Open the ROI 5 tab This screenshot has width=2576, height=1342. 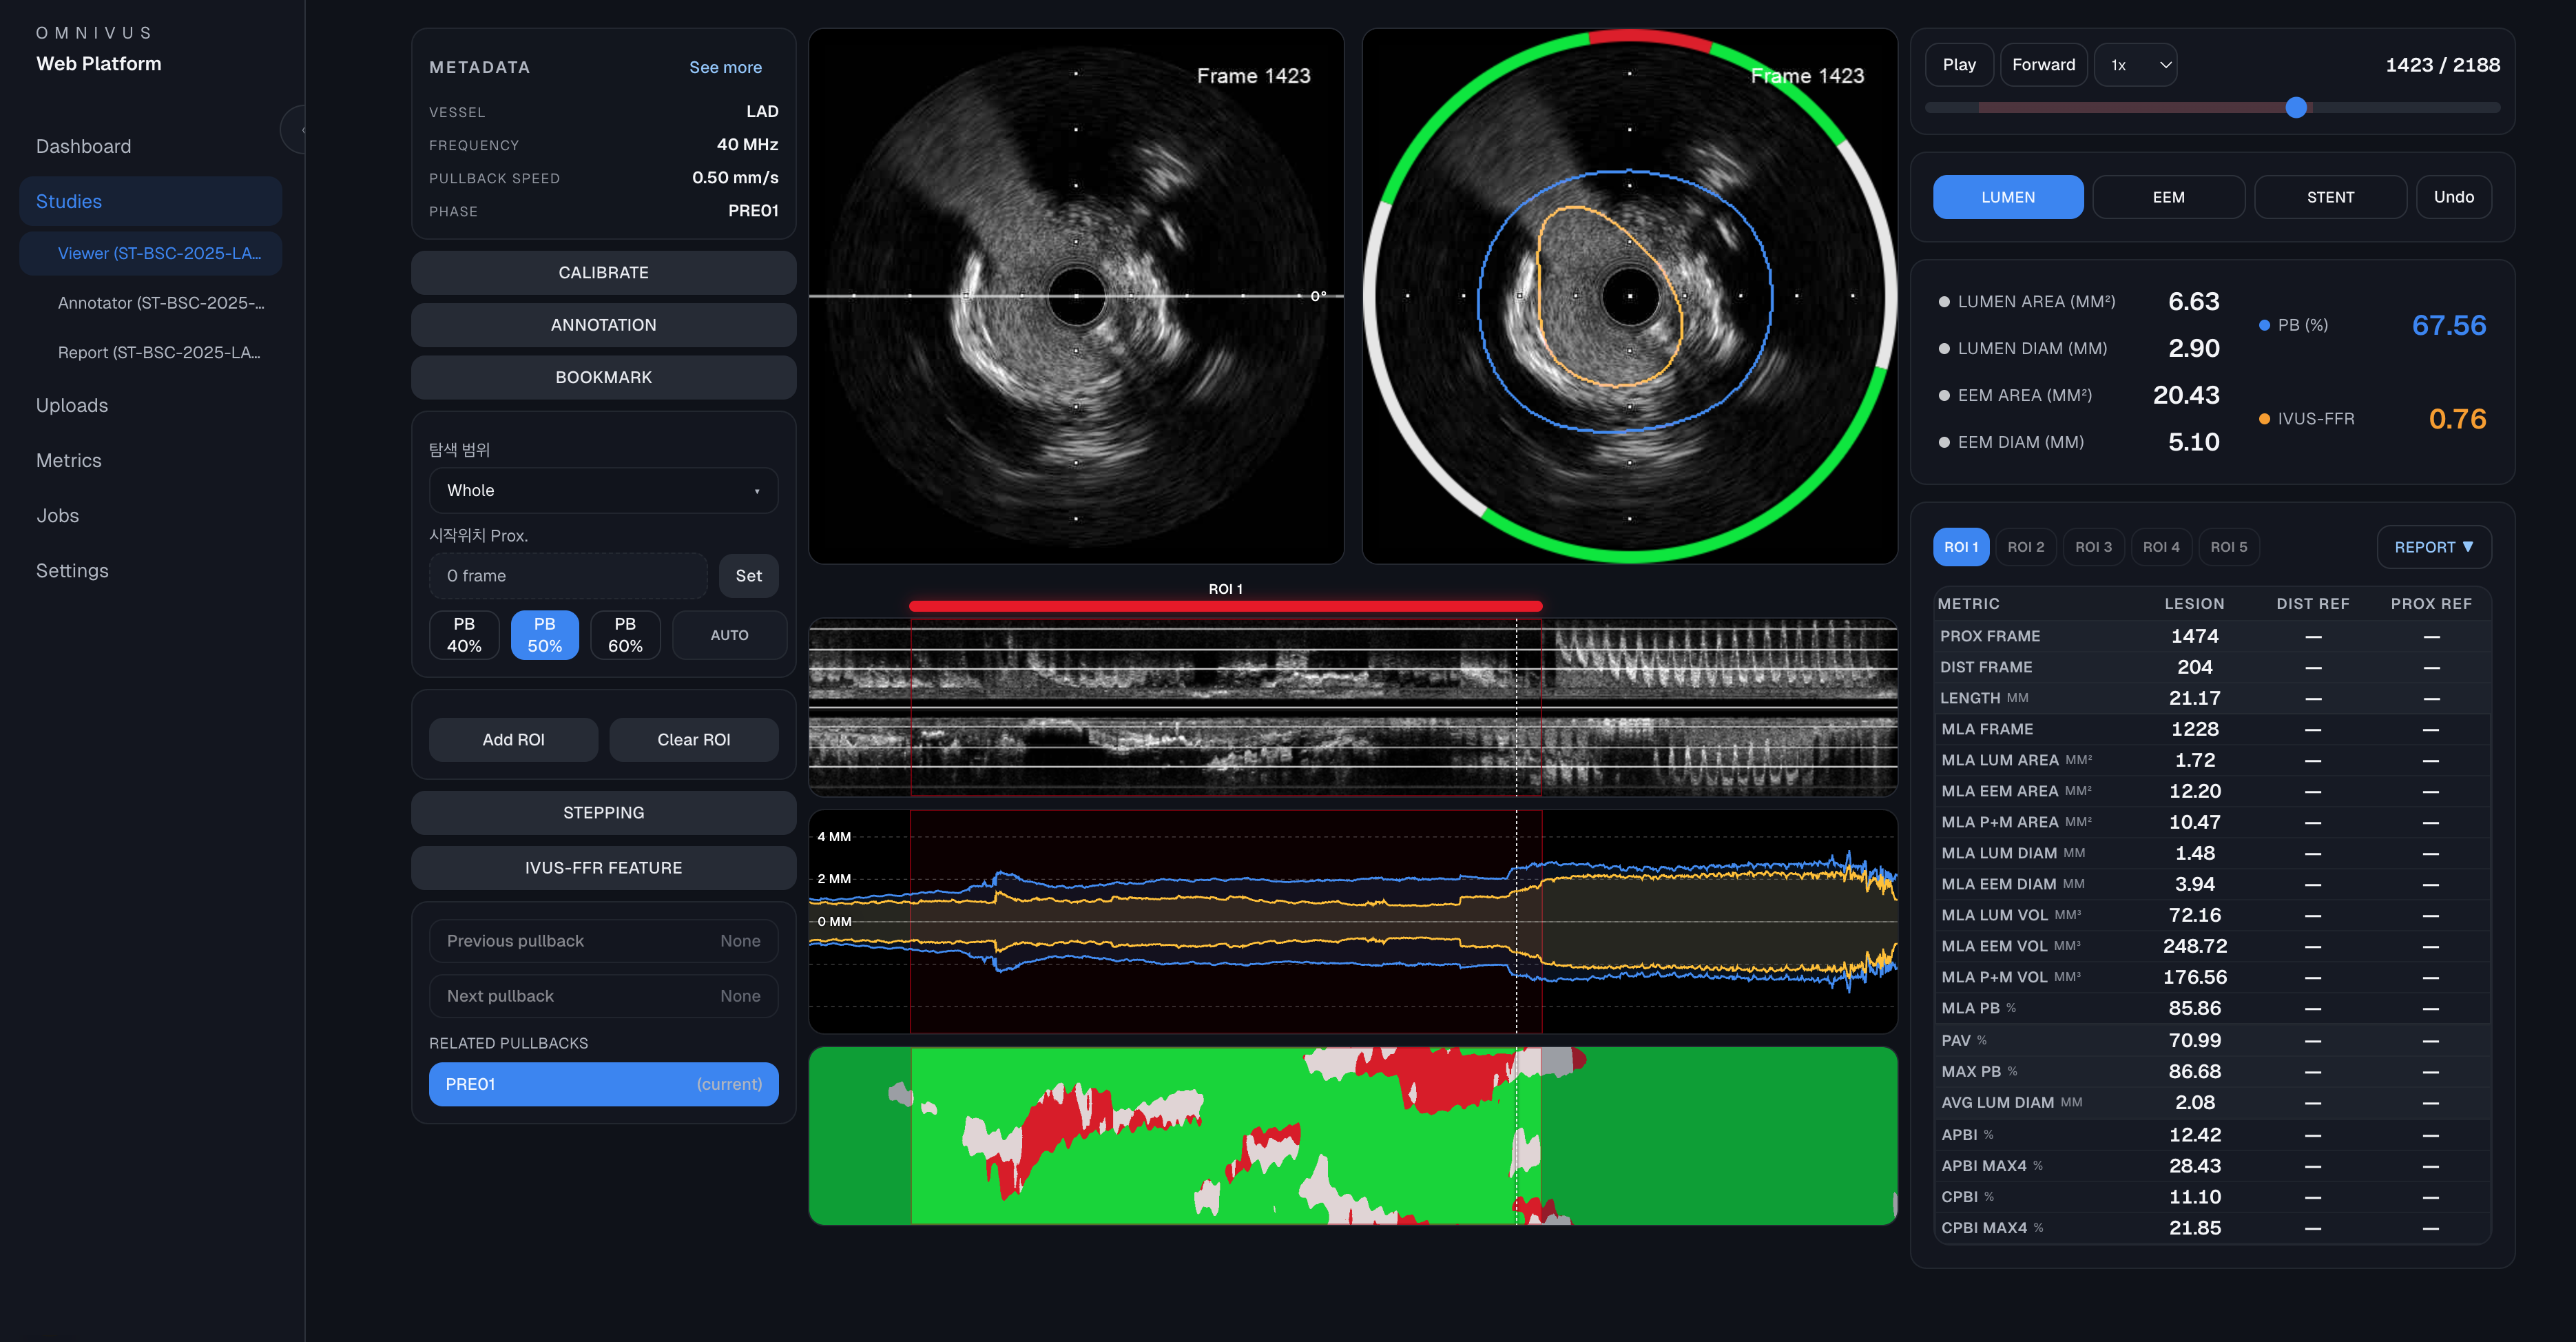[2229, 546]
